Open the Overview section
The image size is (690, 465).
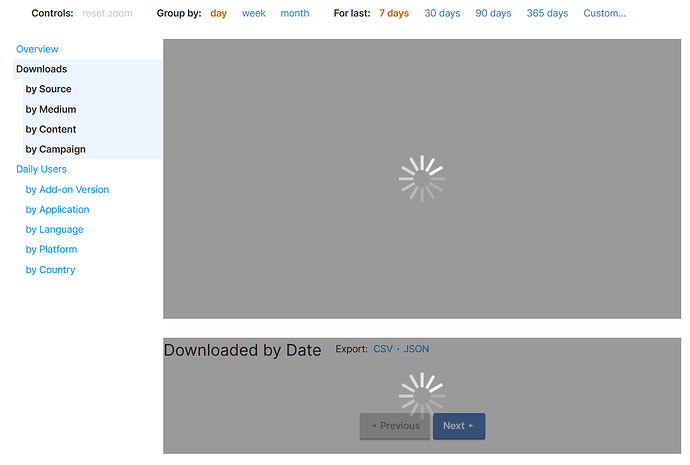click(x=37, y=49)
